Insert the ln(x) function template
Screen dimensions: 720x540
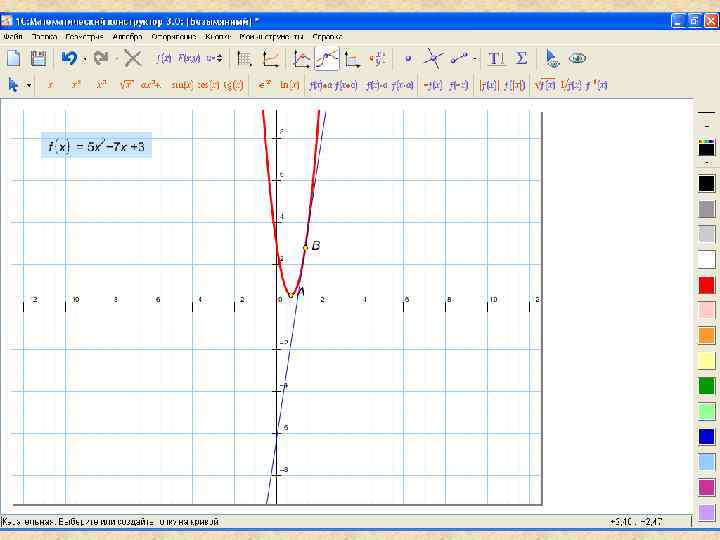[290, 85]
